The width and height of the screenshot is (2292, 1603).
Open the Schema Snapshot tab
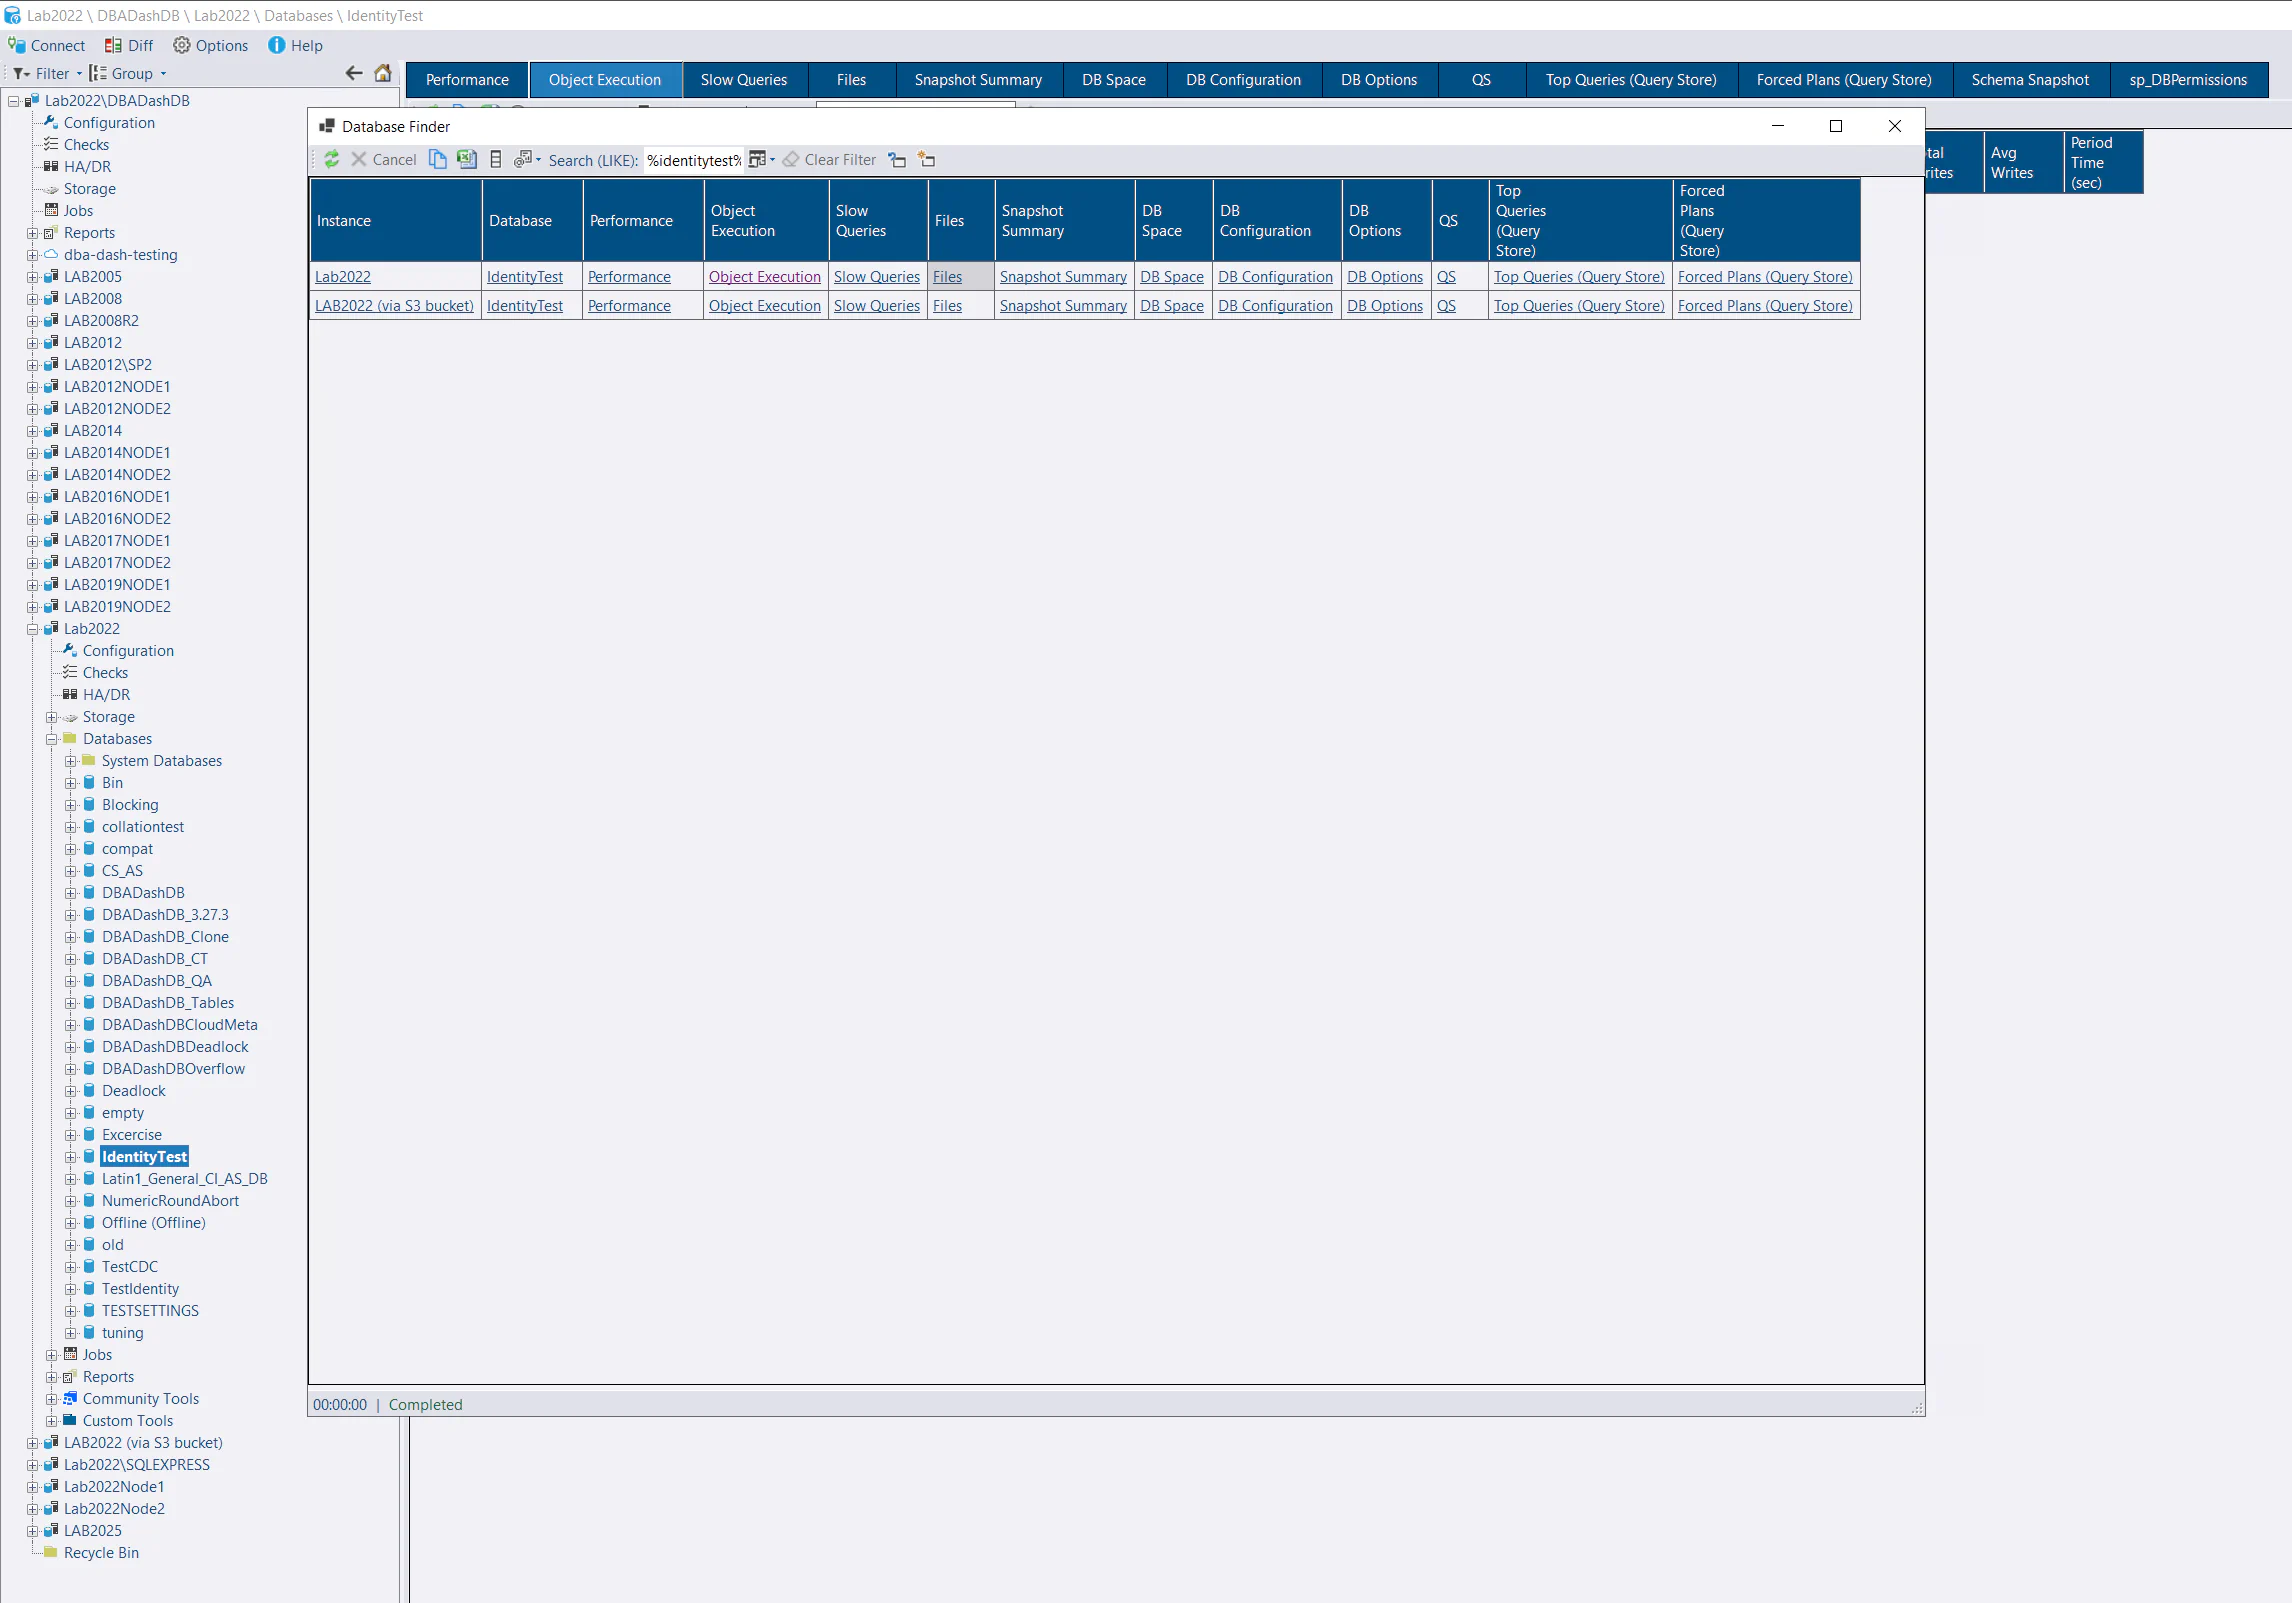click(2030, 80)
